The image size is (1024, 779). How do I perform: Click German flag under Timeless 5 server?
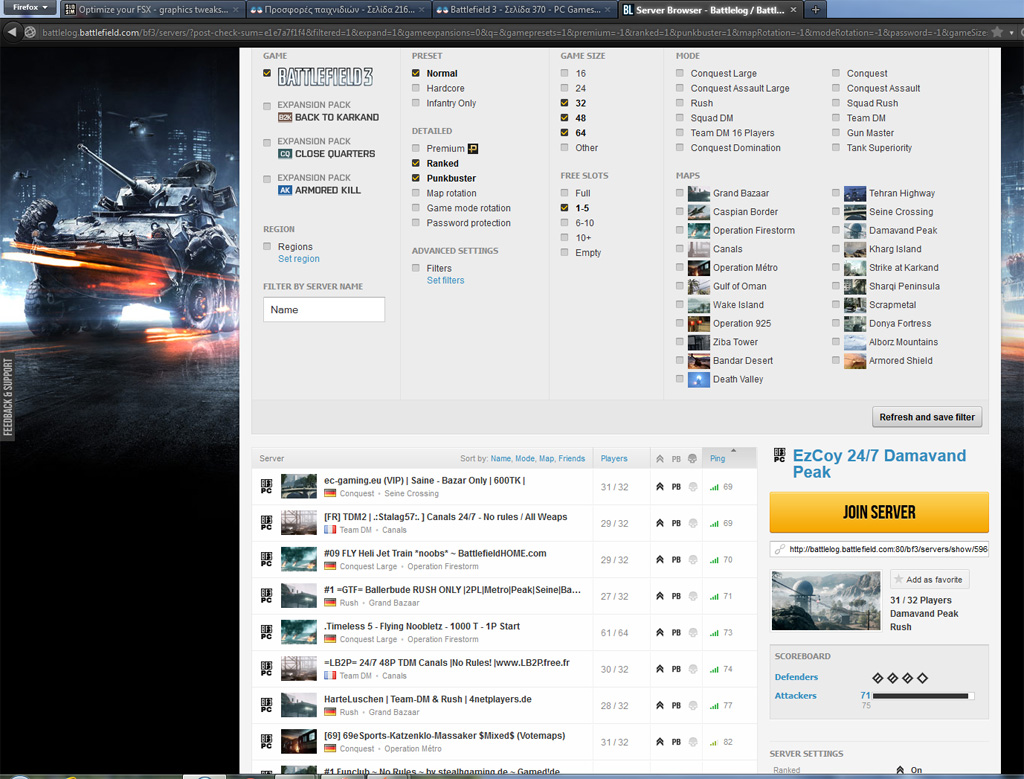click(330, 639)
